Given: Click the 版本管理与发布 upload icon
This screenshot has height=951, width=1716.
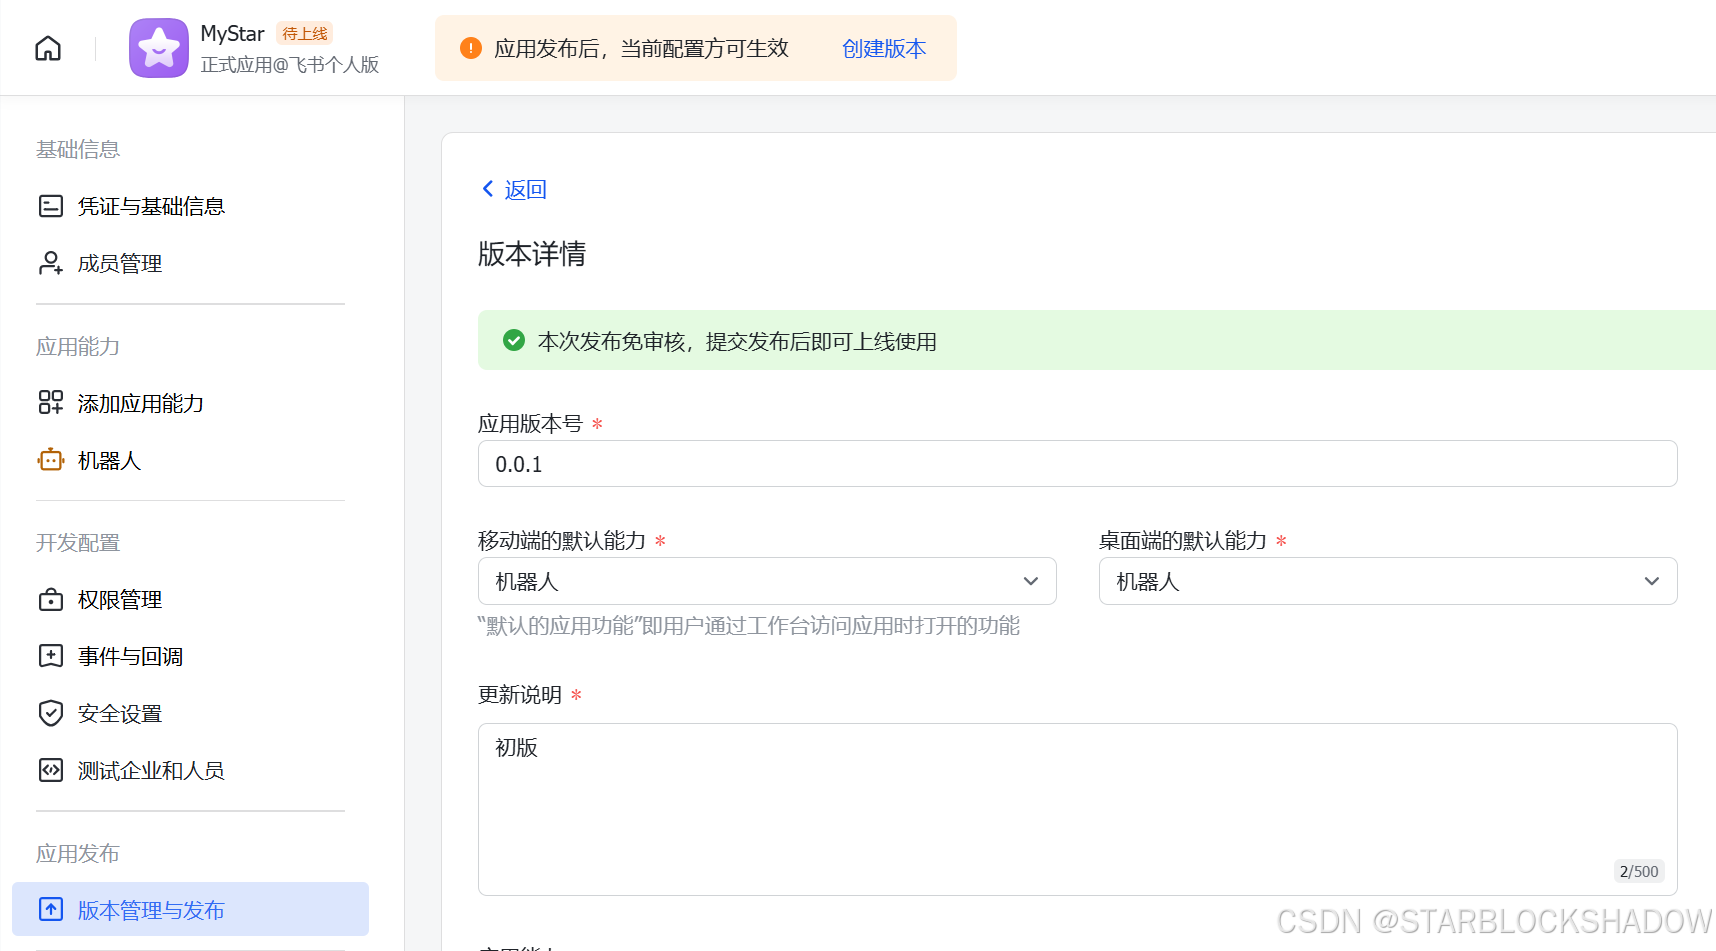Looking at the screenshot, I should pos(50,909).
